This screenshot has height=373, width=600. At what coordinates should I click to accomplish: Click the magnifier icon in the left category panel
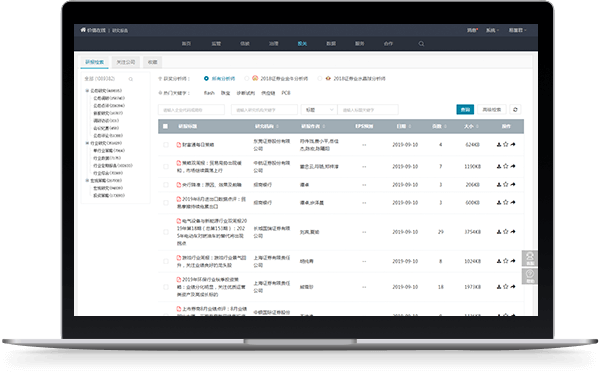[131, 79]
